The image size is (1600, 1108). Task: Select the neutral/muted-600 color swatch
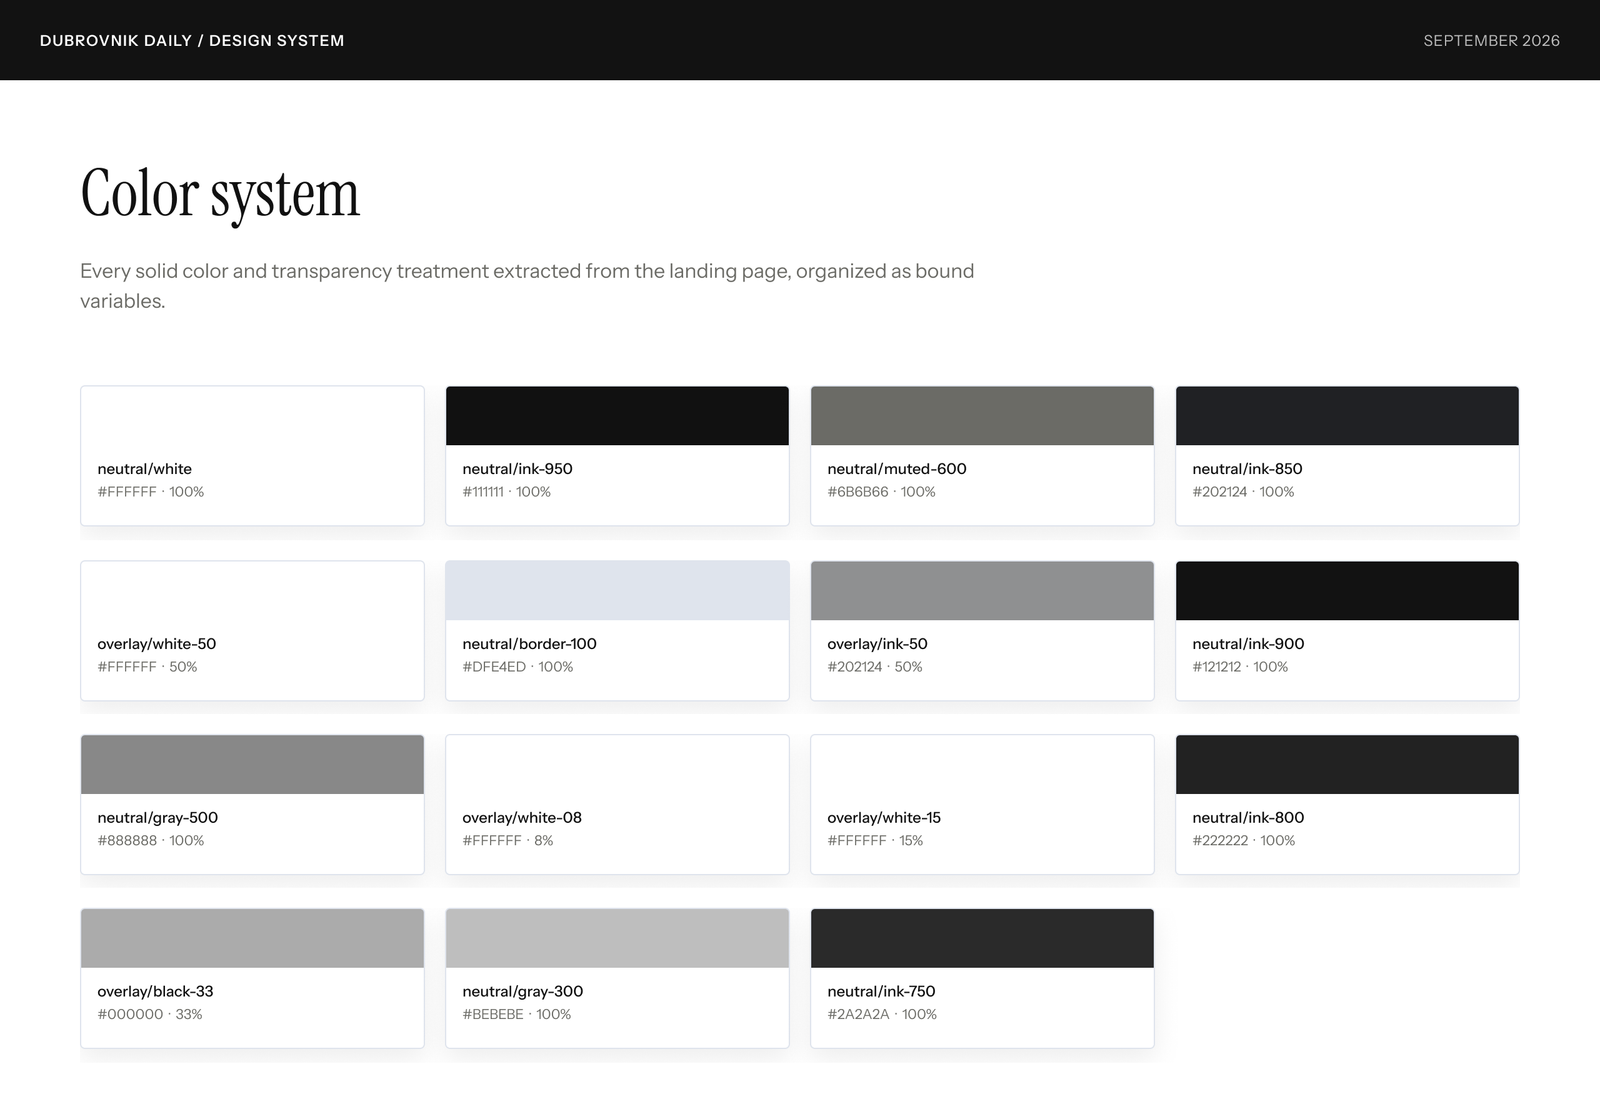[982, 416]
